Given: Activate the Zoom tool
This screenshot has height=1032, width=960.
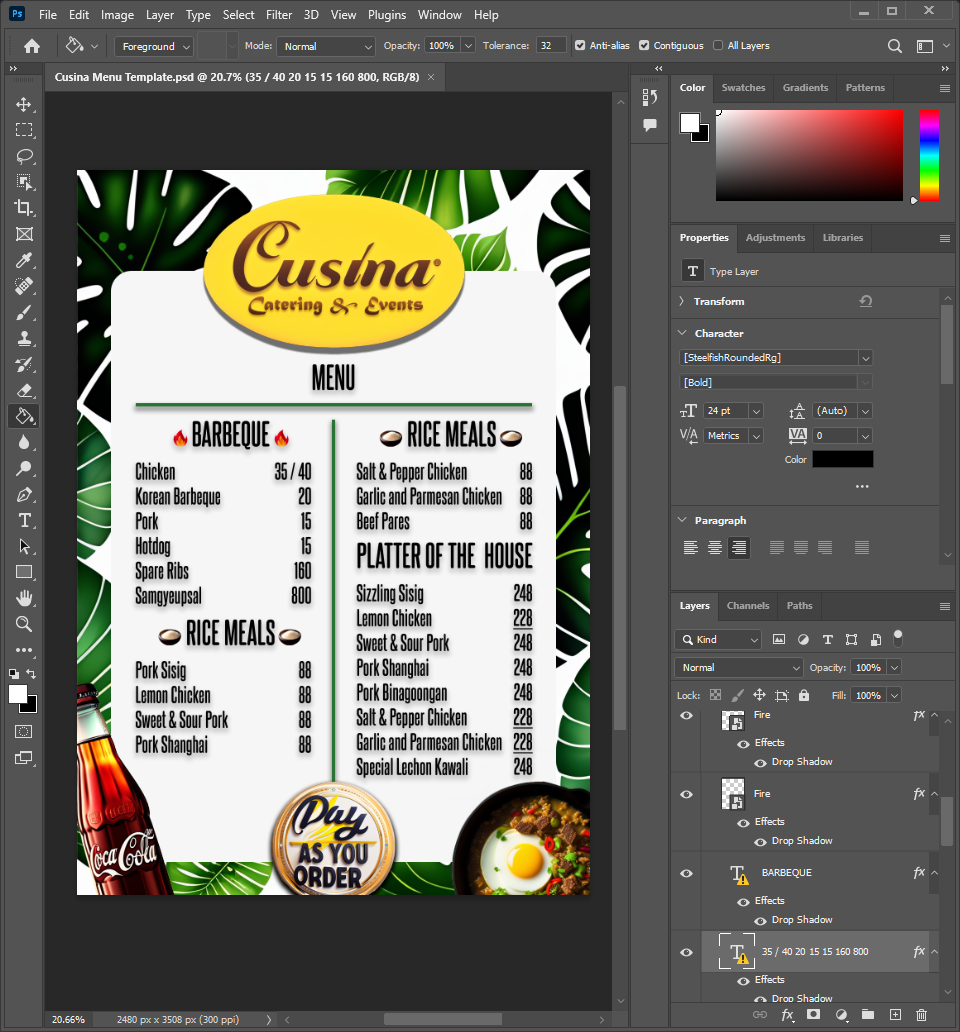Looking at the screenshot, I should [x=24, y=624].
